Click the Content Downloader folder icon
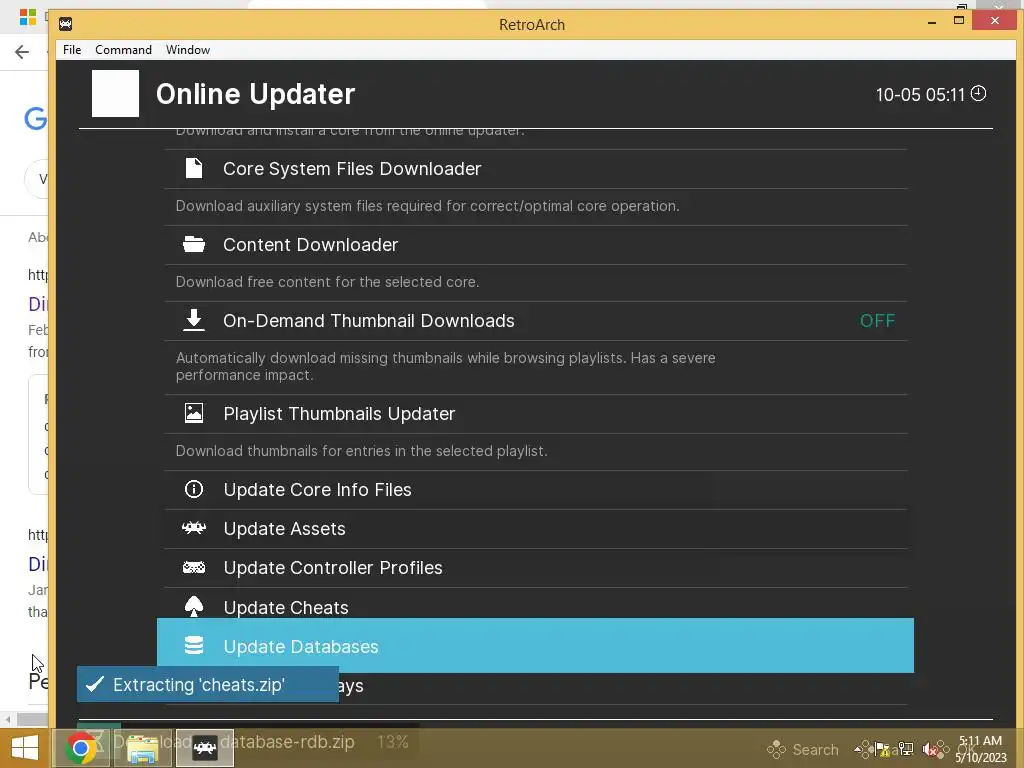 [194, 245]
